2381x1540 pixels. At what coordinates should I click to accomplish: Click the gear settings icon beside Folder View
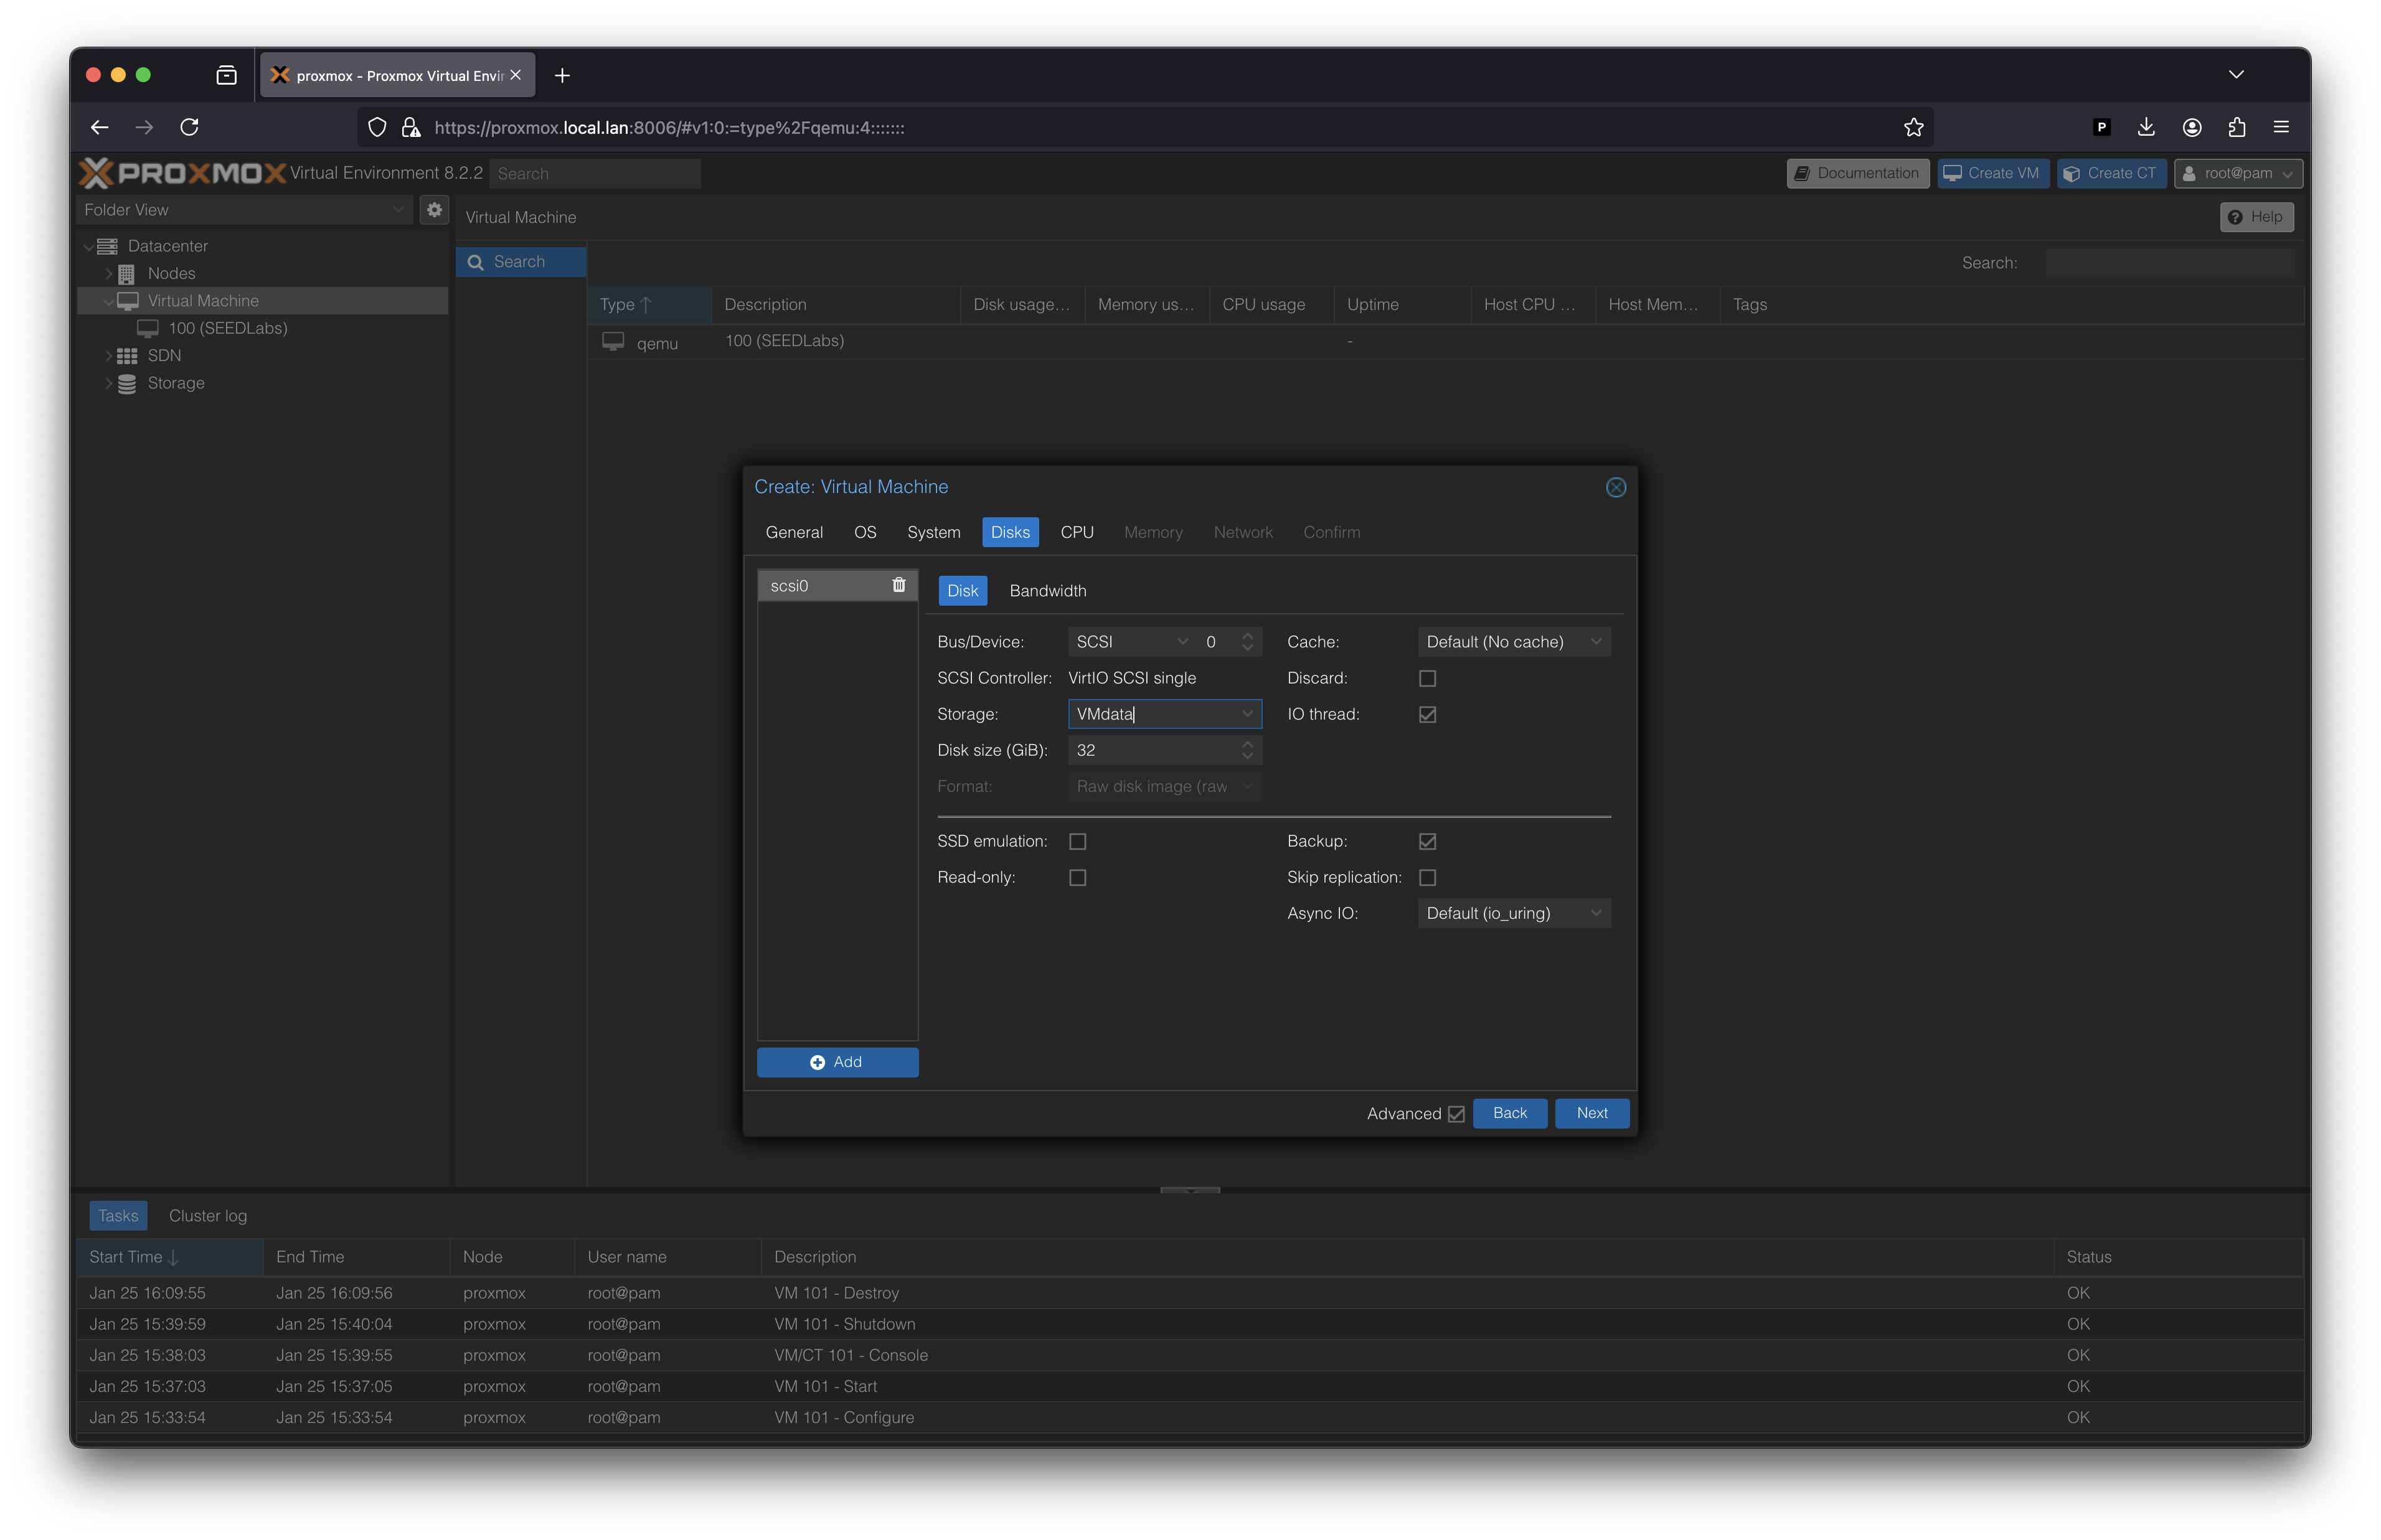click(434, 210)
